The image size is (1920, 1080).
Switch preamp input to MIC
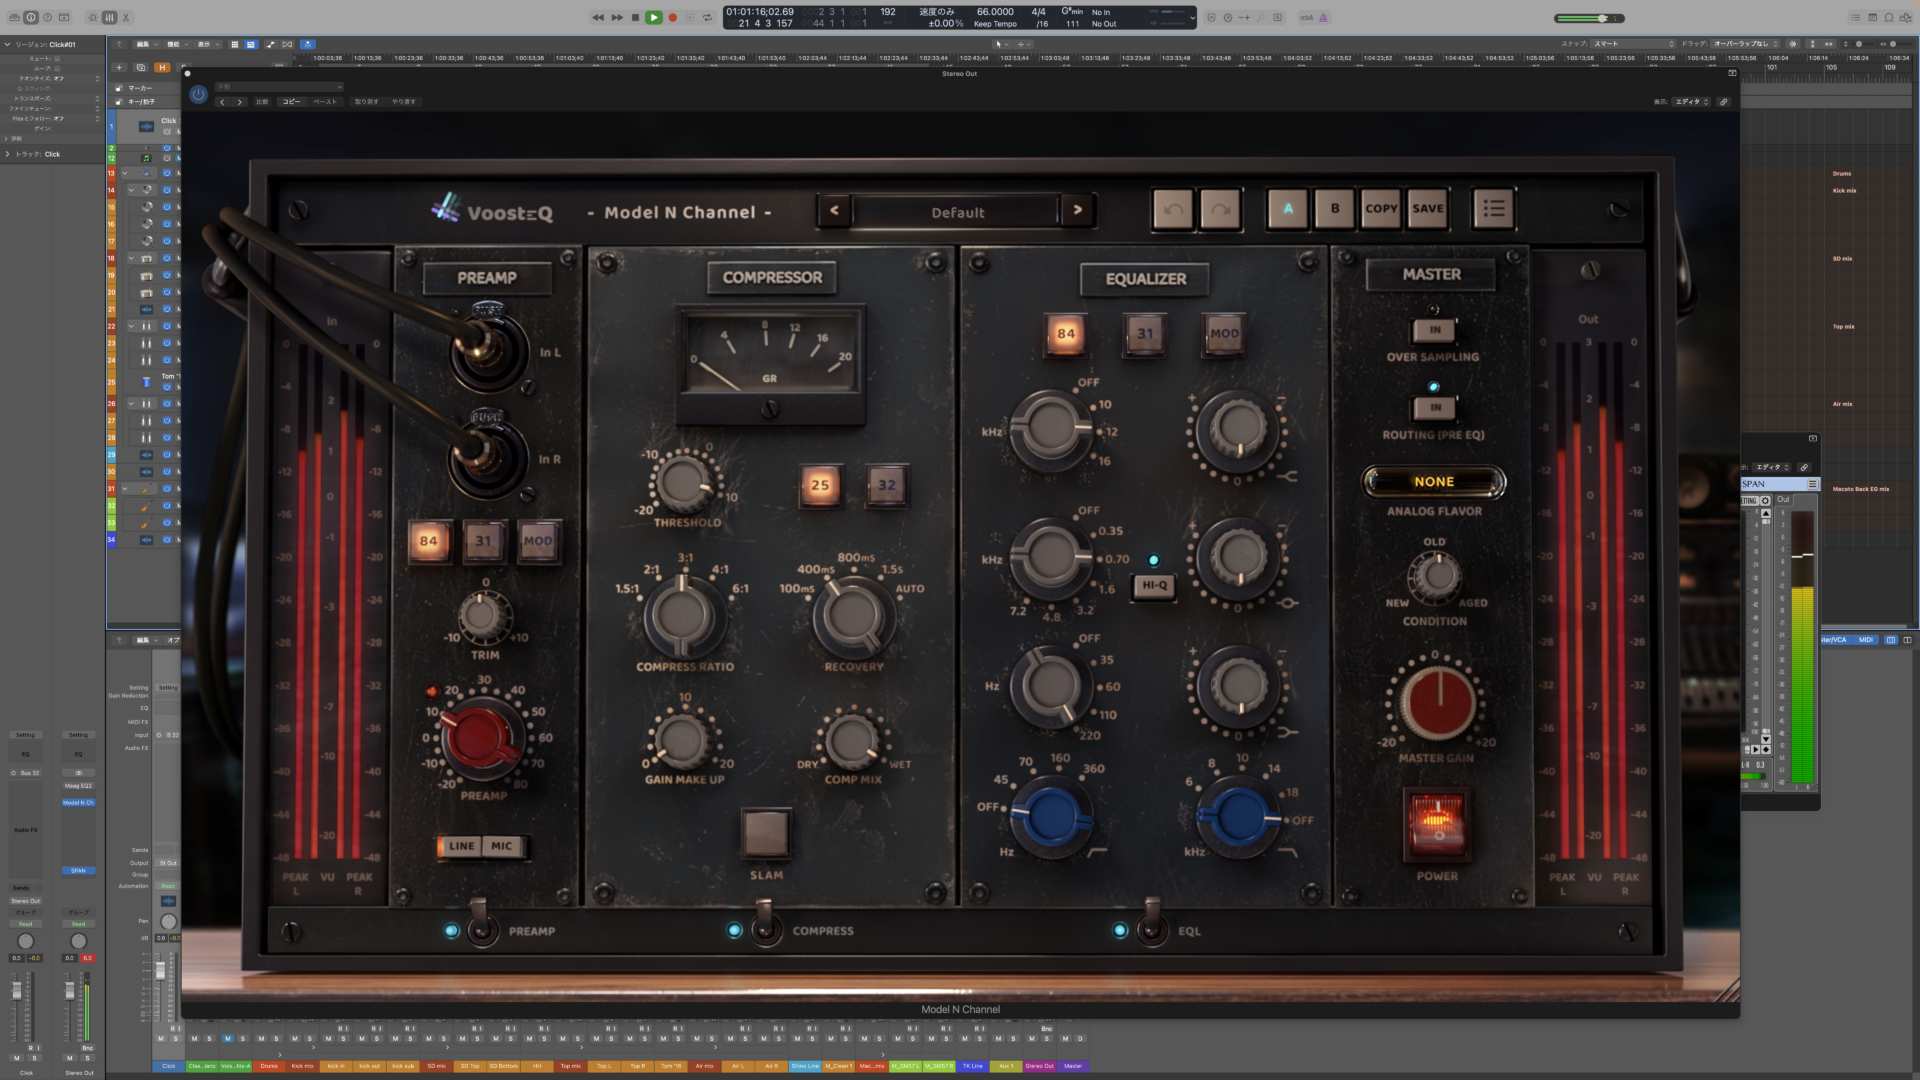(x=501, y=846)
